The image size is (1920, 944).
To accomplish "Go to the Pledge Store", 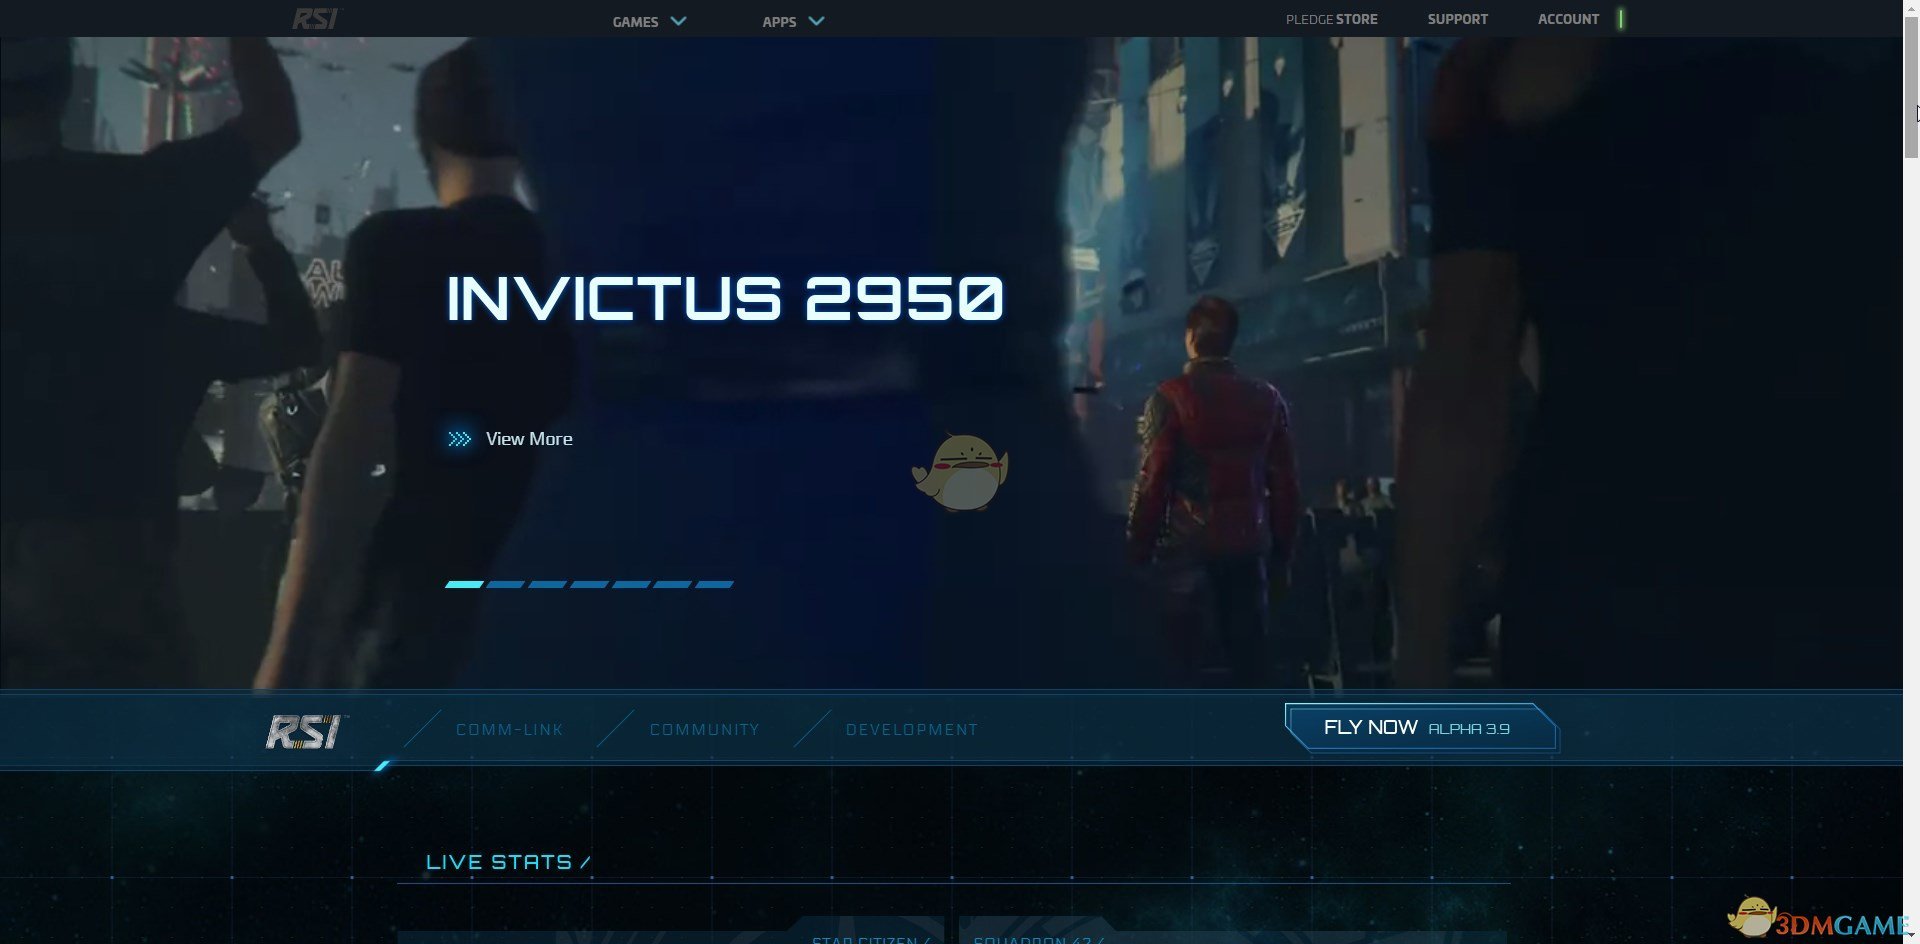I will (1331, 19).
